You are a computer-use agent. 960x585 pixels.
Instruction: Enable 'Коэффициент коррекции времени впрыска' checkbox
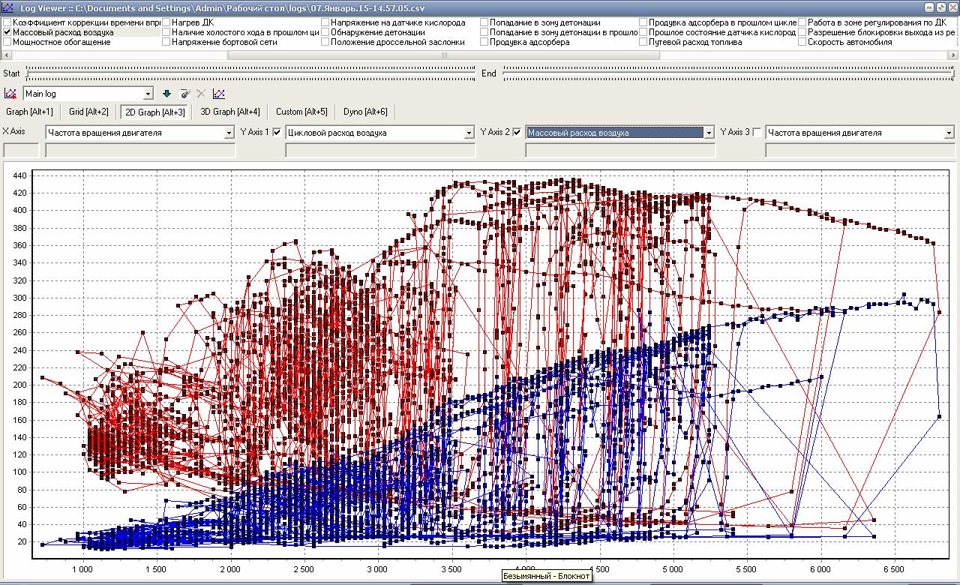[x=7, y=23]
